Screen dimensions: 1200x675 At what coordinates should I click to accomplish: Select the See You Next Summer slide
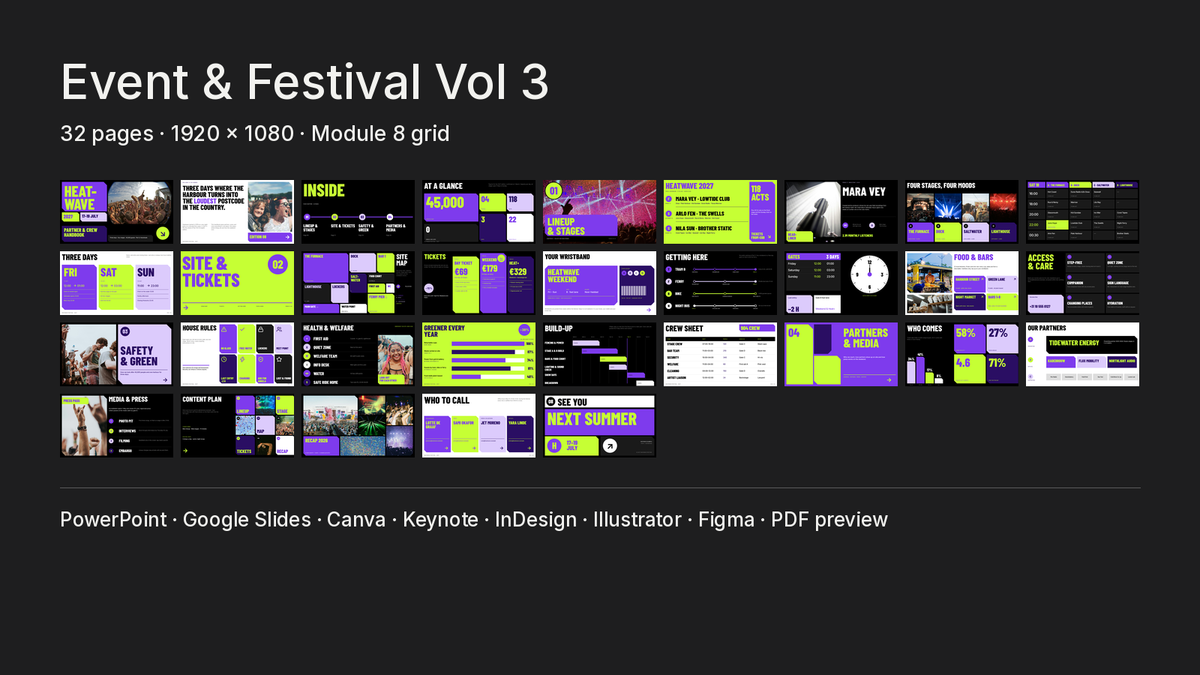pos(599,425)
